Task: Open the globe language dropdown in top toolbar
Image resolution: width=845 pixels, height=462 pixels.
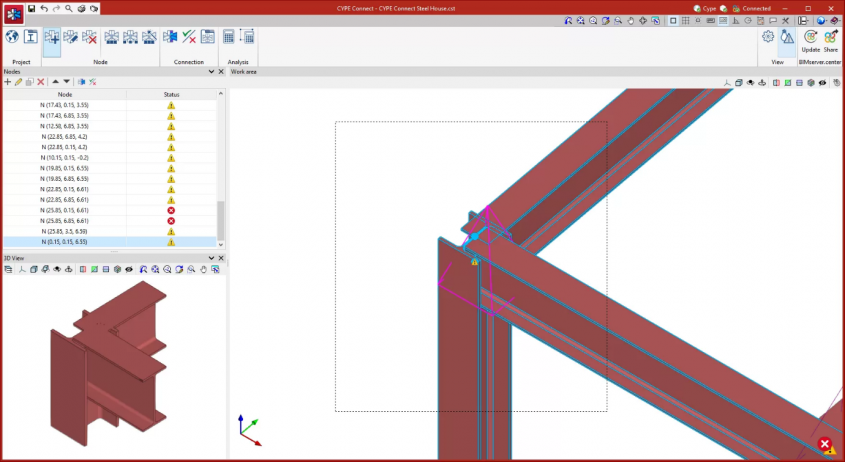Action: click(x=821, y=21)
